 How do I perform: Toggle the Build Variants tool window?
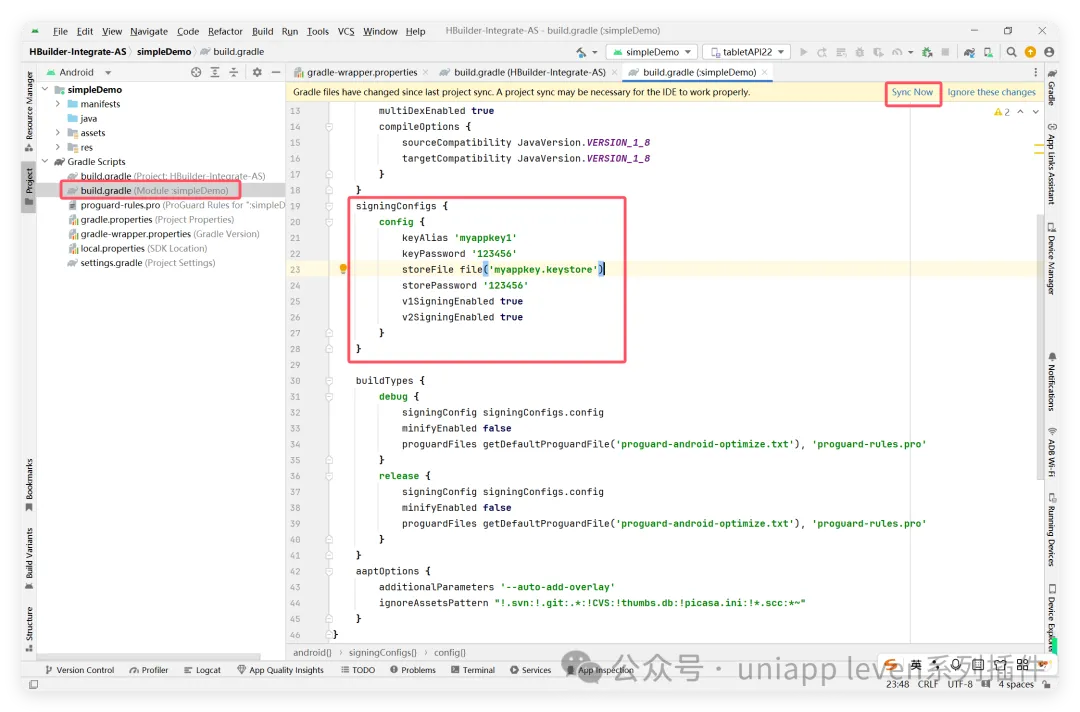[29, 558]
